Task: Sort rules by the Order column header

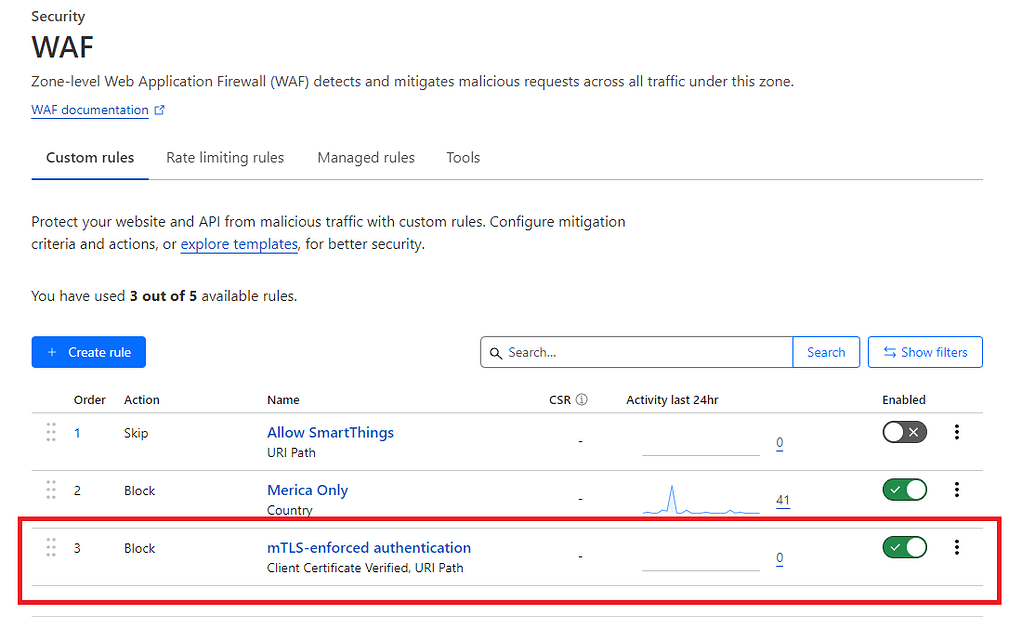Action: (x=89, y=399)
